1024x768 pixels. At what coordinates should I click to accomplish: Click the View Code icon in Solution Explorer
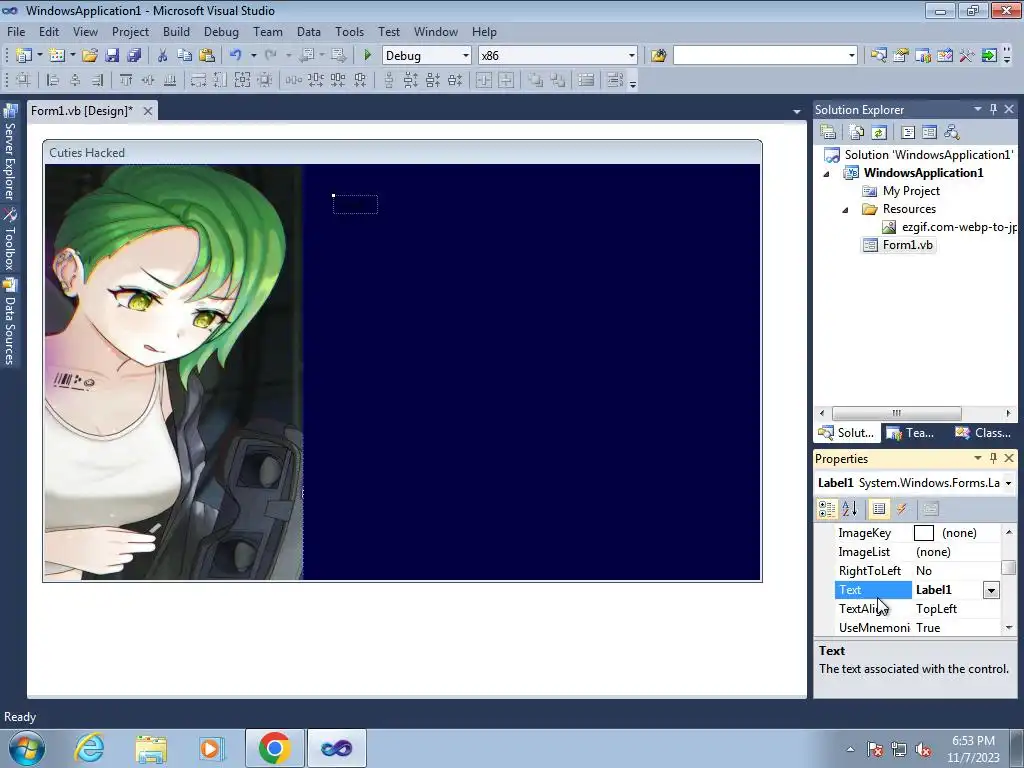pos(908,133)
